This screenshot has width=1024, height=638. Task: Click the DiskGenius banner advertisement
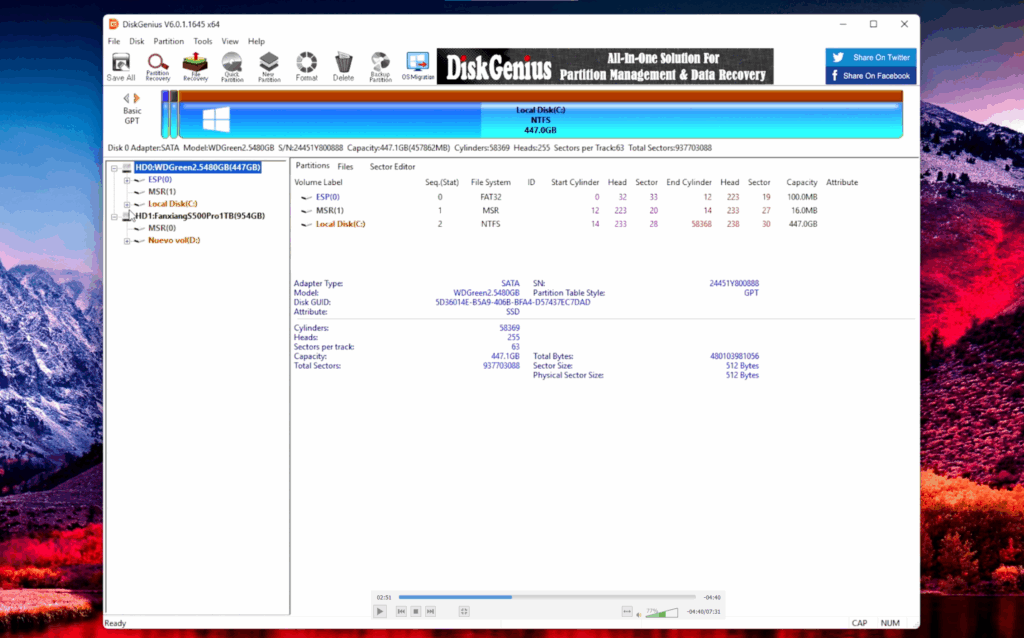[605, 66]
